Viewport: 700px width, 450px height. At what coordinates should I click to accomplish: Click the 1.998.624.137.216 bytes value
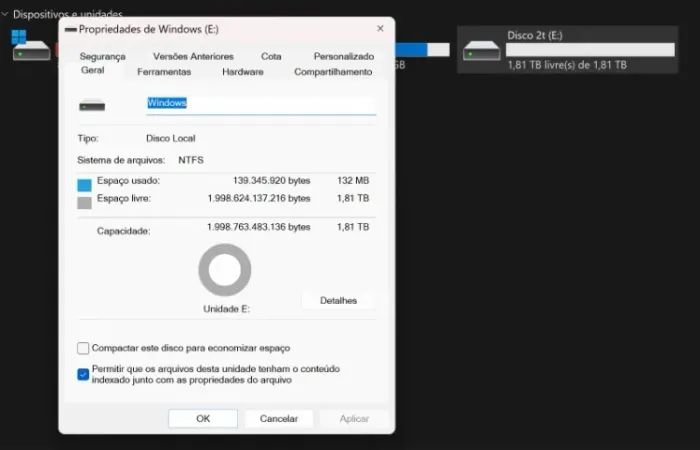(x=259, y=198)
